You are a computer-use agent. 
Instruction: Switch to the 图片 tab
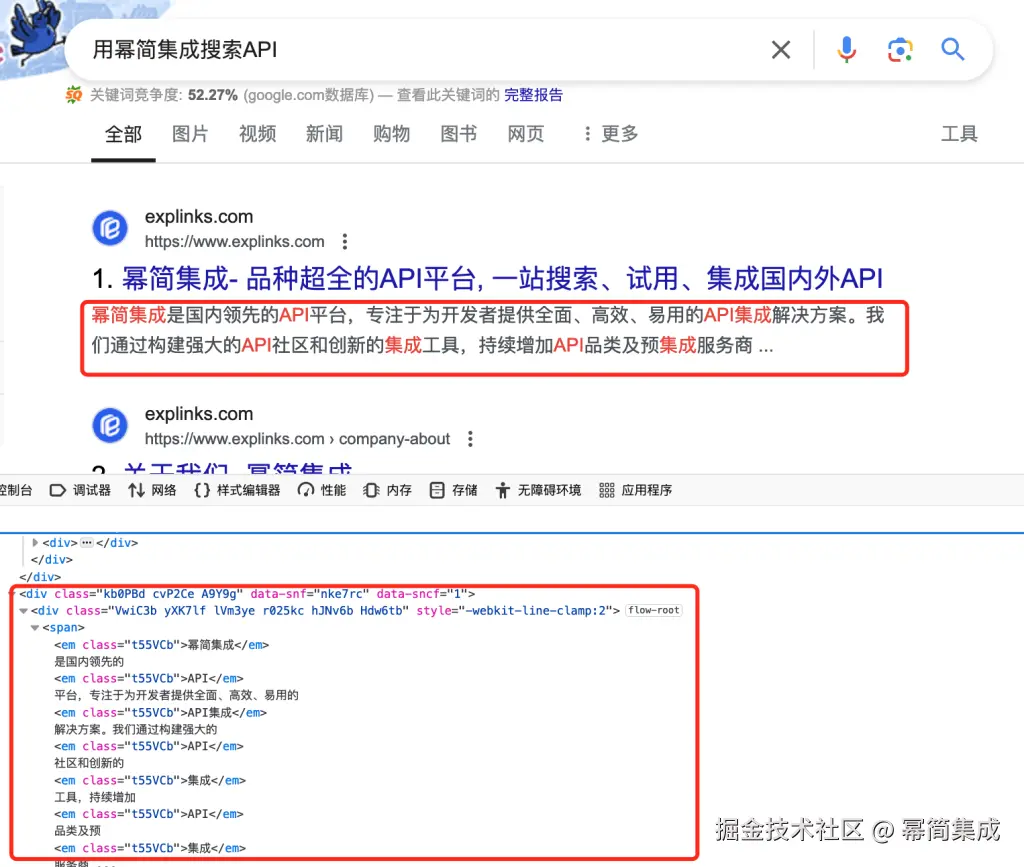coord(190,134)
